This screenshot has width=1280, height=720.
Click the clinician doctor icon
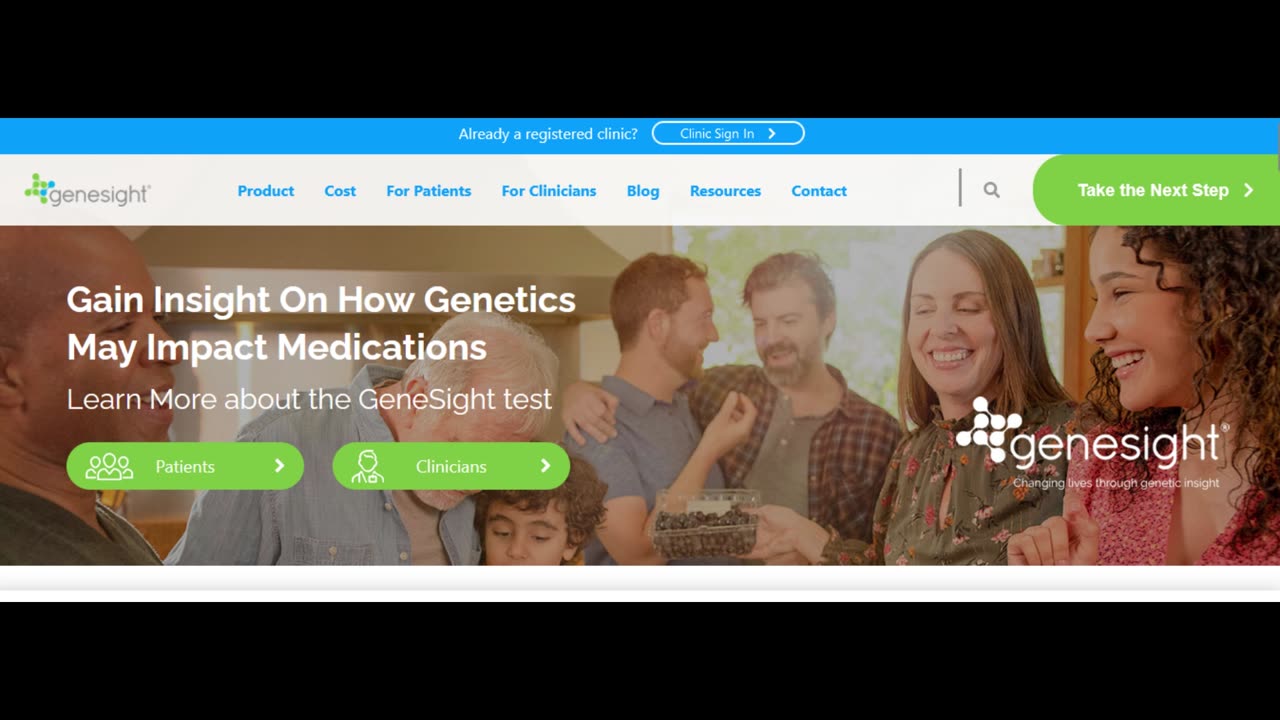coord(367,467)
